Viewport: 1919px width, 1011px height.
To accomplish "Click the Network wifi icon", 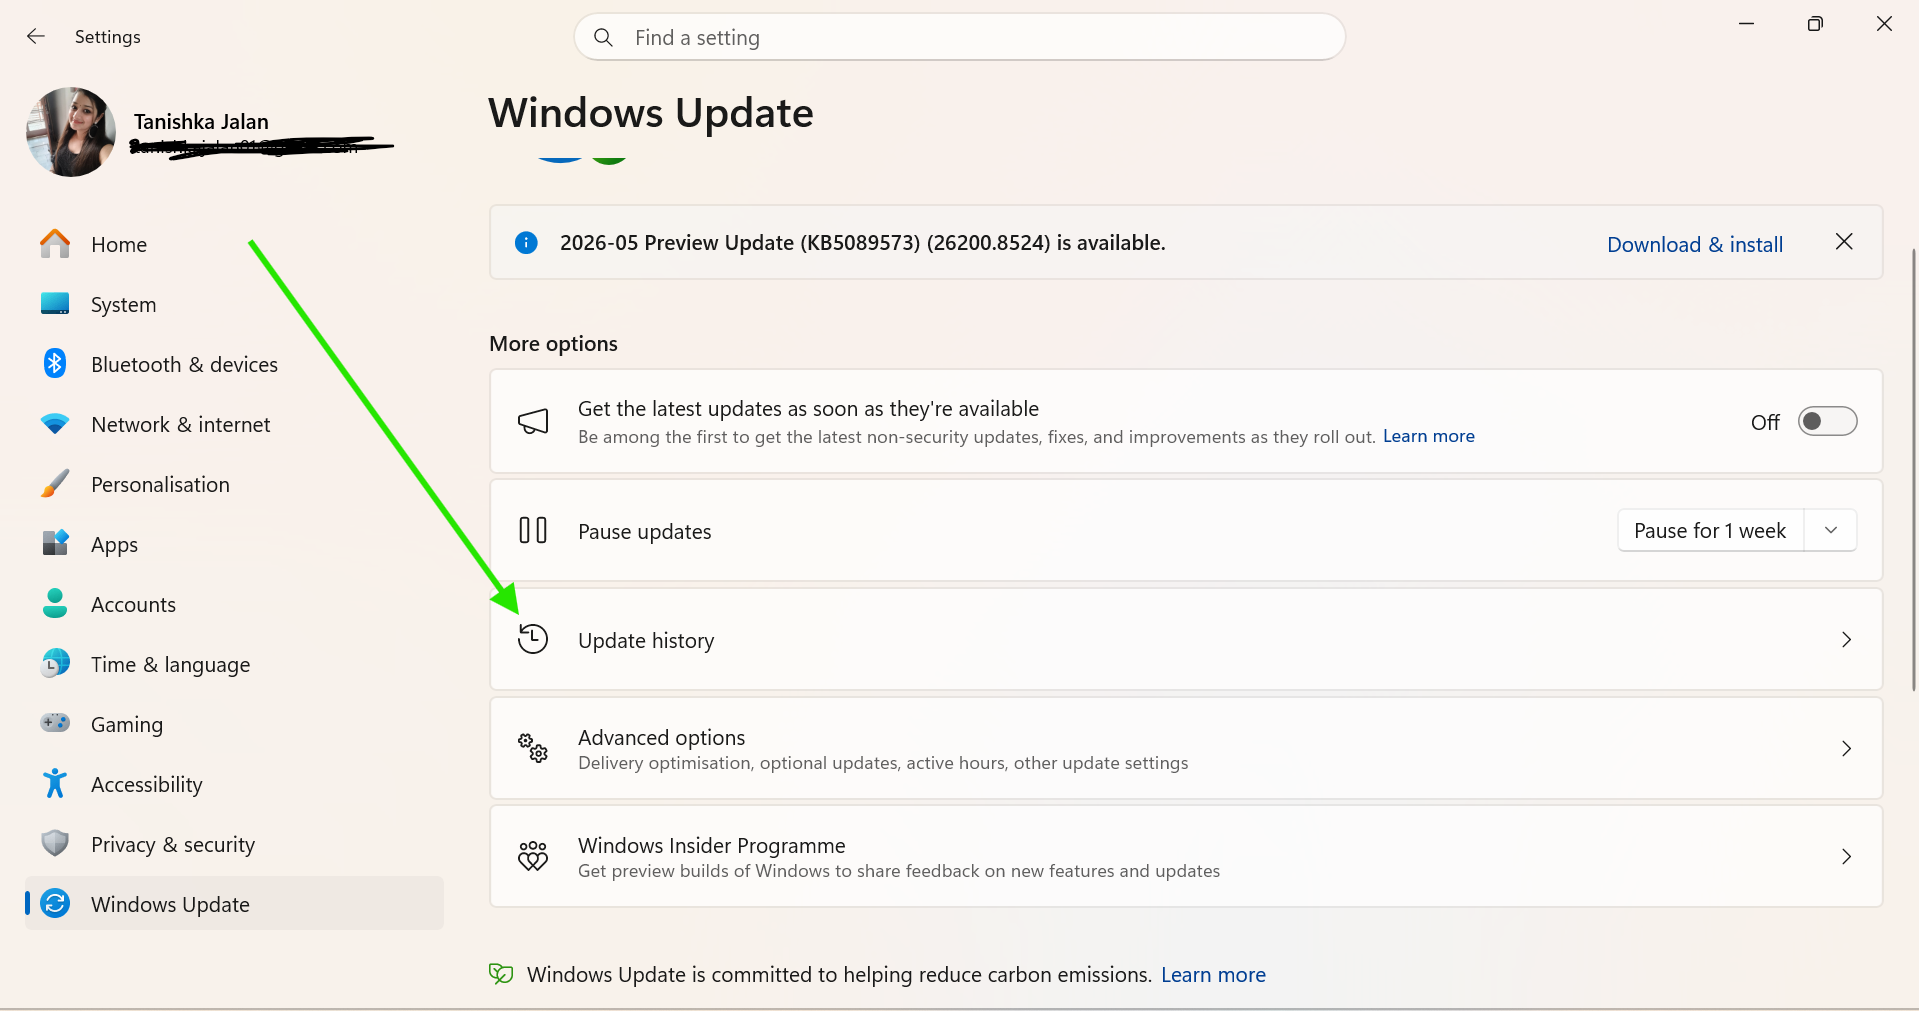I will click(x=55, y=424).
